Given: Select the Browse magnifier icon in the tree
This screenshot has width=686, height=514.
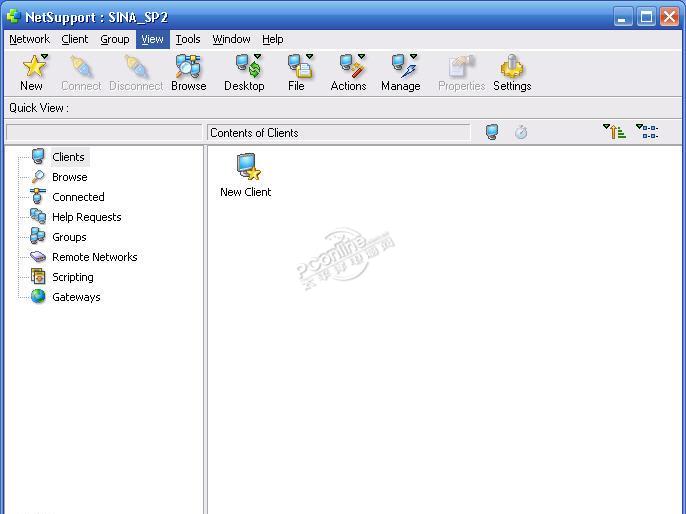Looking at the screenshot, I should coord(38,177).
